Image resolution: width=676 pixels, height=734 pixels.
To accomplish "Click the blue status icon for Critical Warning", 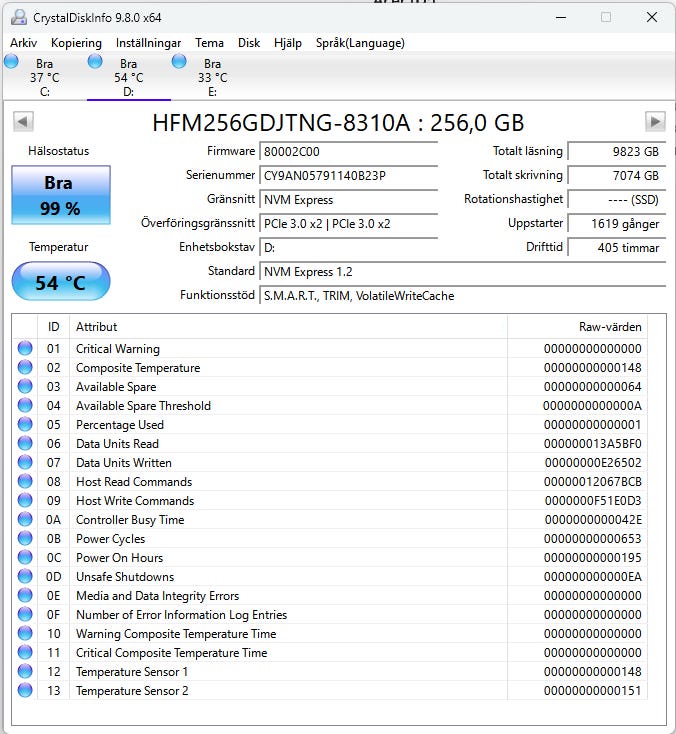I will click(25, 349).
